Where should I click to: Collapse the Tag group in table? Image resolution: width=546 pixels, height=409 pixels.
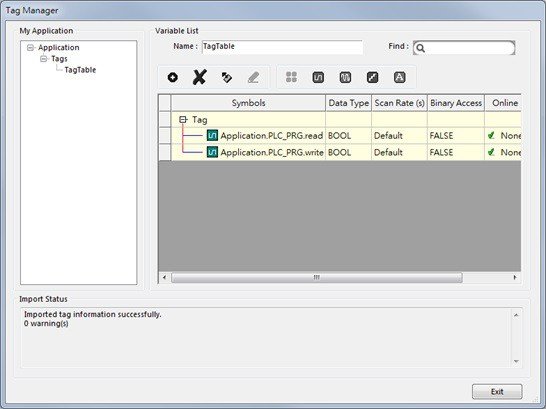click(183, 120)
